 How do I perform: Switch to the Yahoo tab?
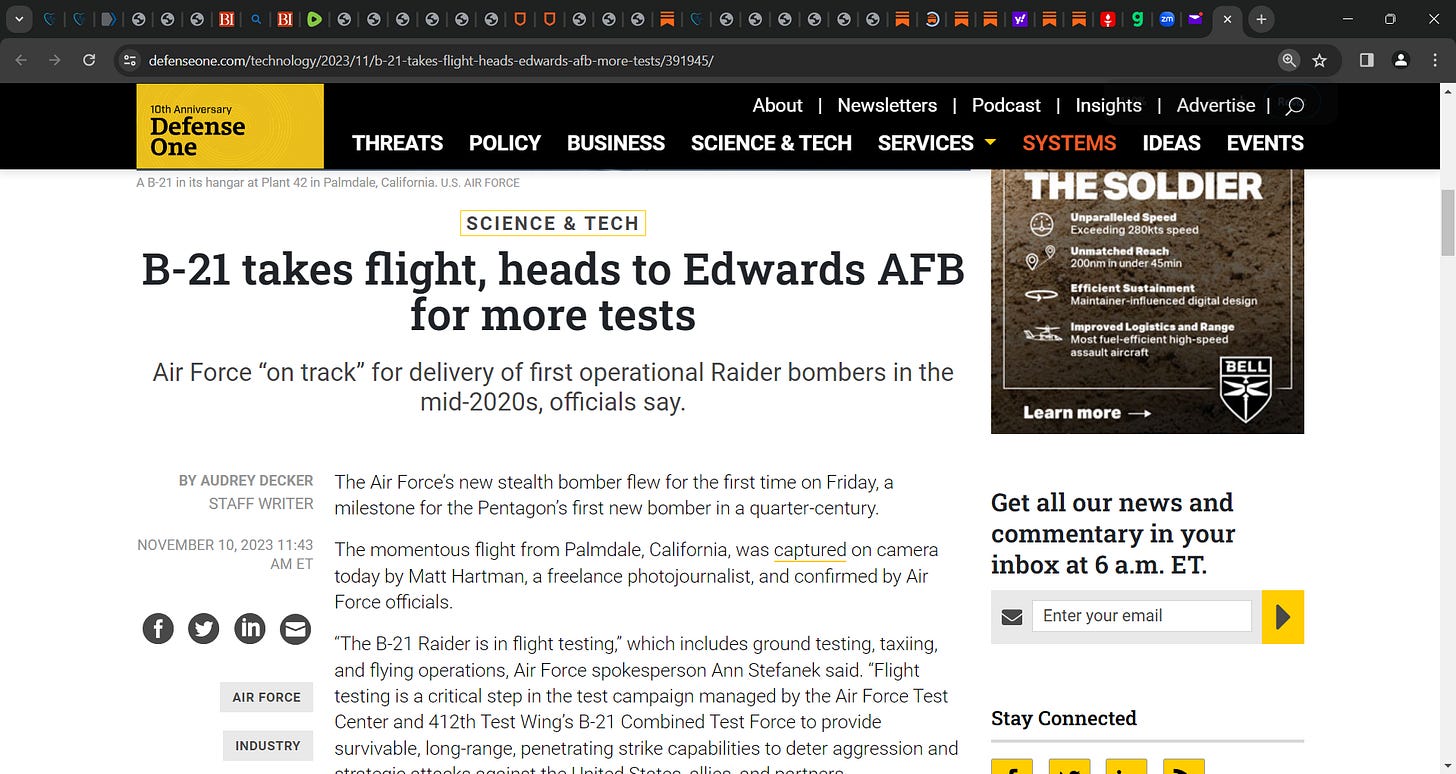pyautogui.click(x=1020, y=19)
